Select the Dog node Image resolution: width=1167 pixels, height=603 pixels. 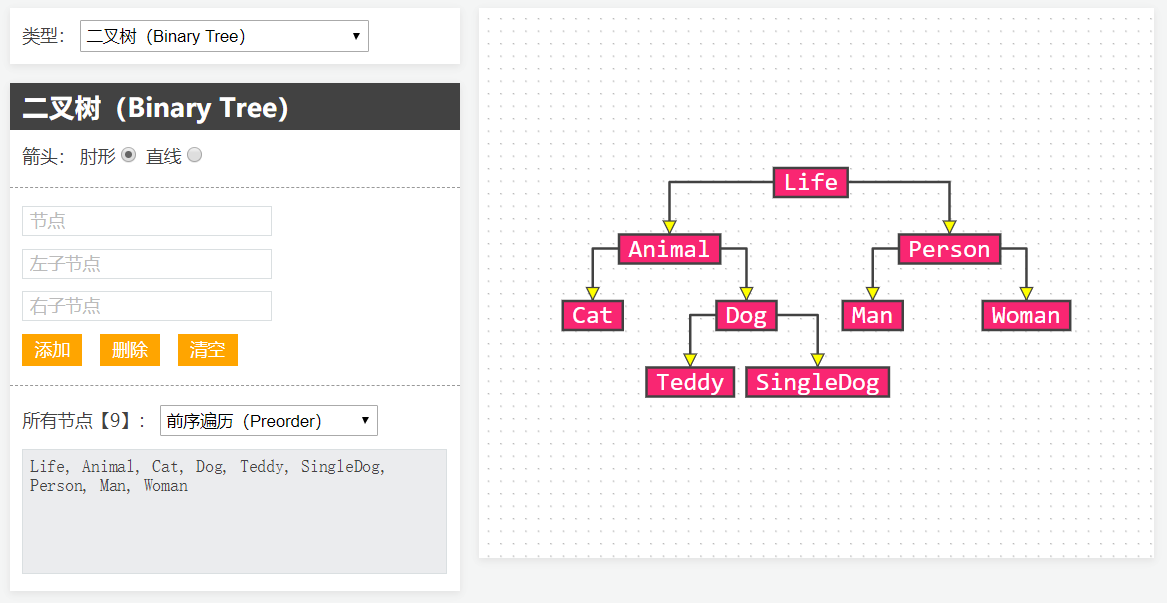click(746, 316)
